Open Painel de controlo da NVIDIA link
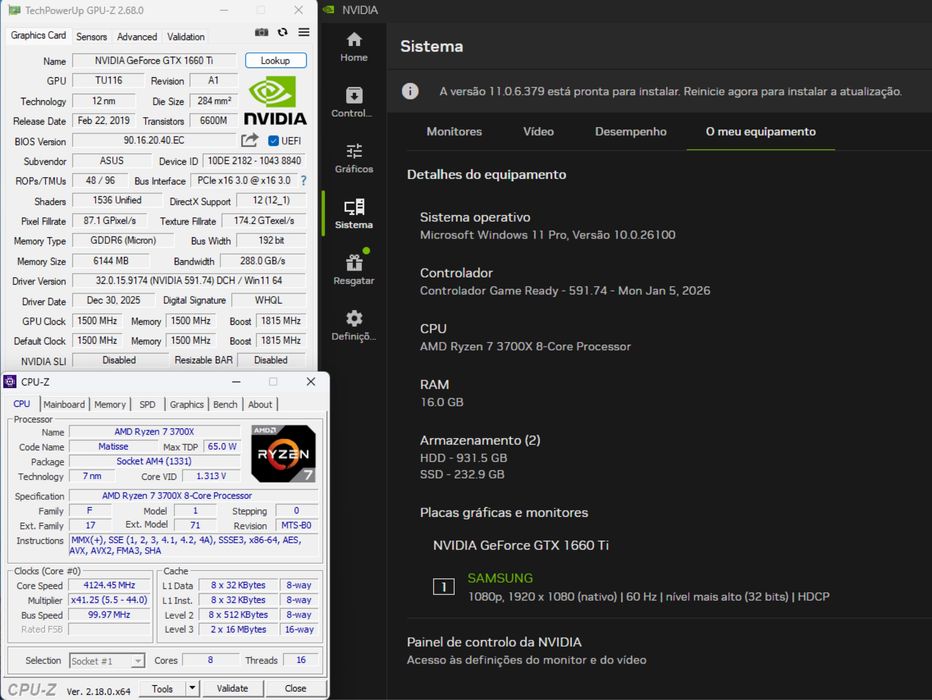This screenshot has height=700, width=932. (x=494, y=642)
